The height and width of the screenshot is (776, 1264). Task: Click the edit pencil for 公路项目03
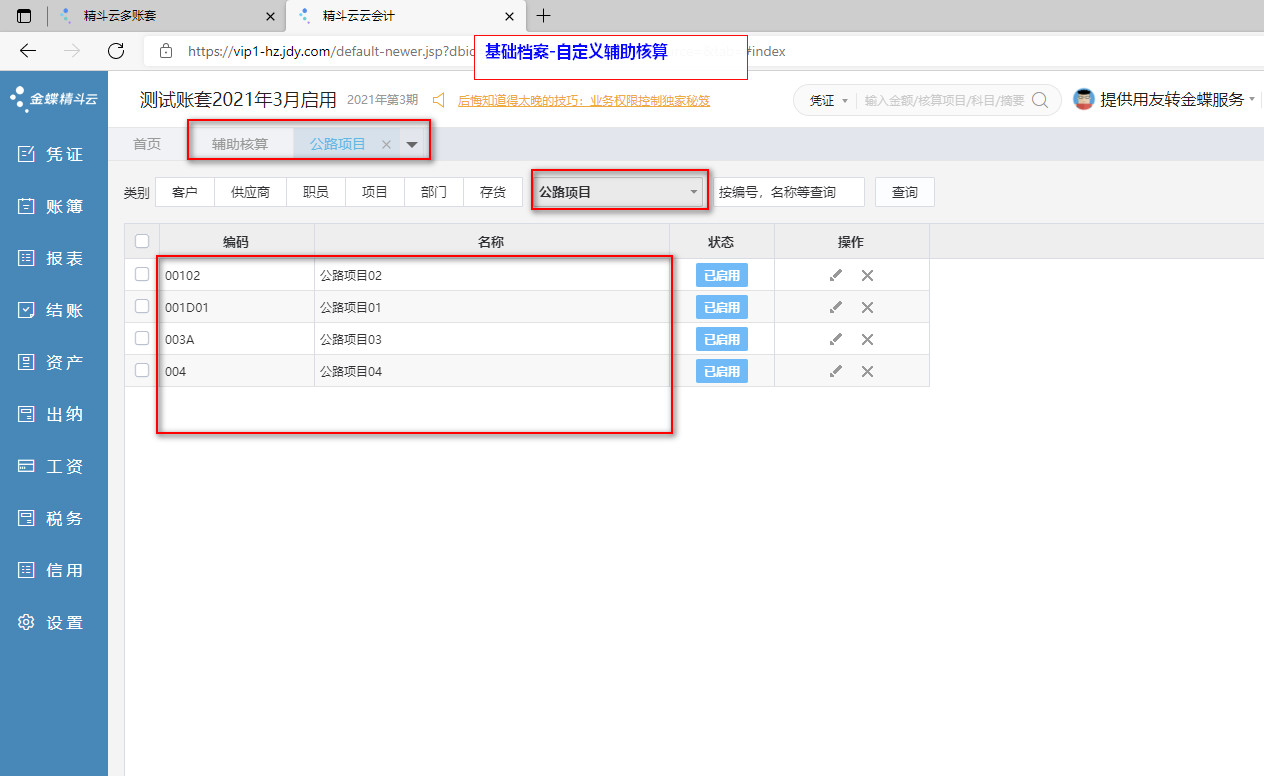pos(836,339)
